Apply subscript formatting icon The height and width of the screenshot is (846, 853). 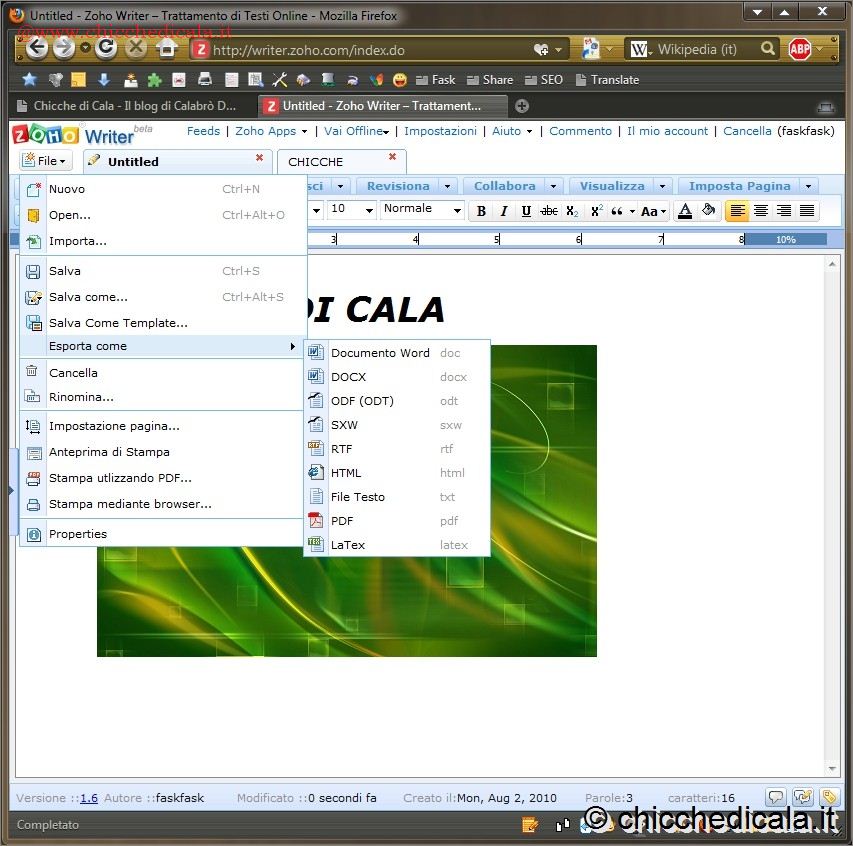[572, 211]
